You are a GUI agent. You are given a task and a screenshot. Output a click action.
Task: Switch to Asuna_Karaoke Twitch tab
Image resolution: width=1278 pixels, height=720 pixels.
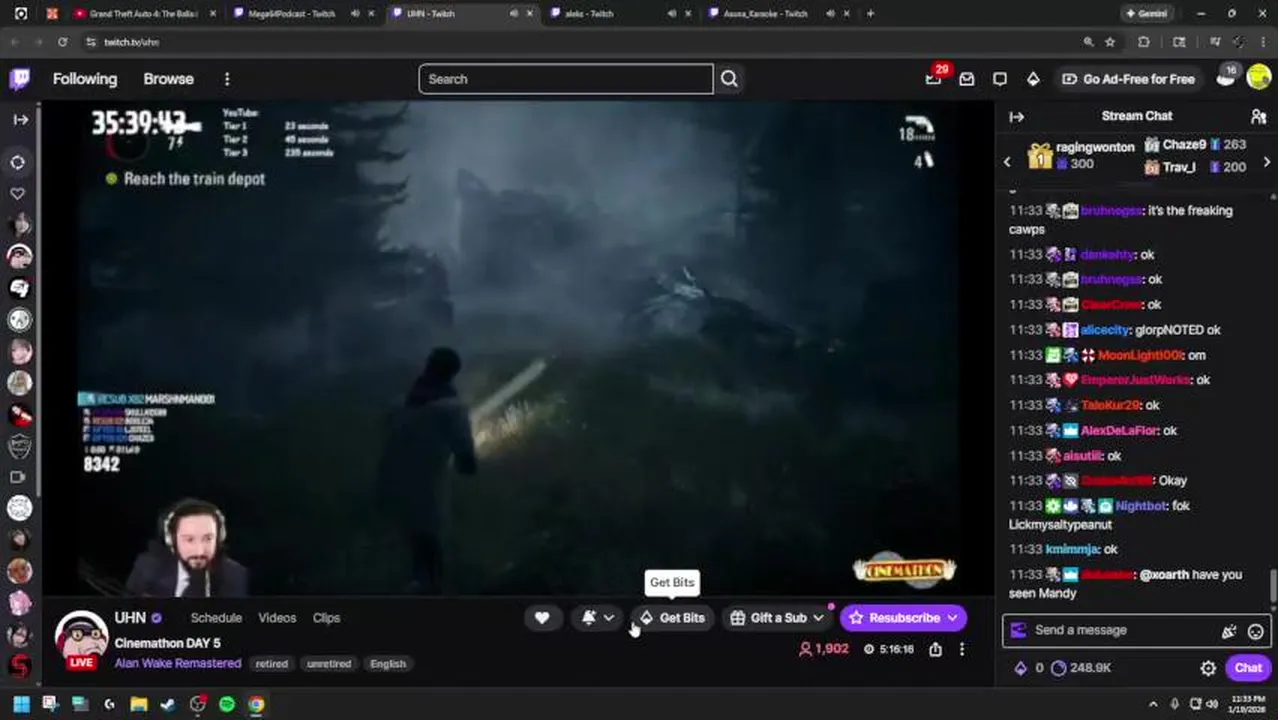coord(765,14)
